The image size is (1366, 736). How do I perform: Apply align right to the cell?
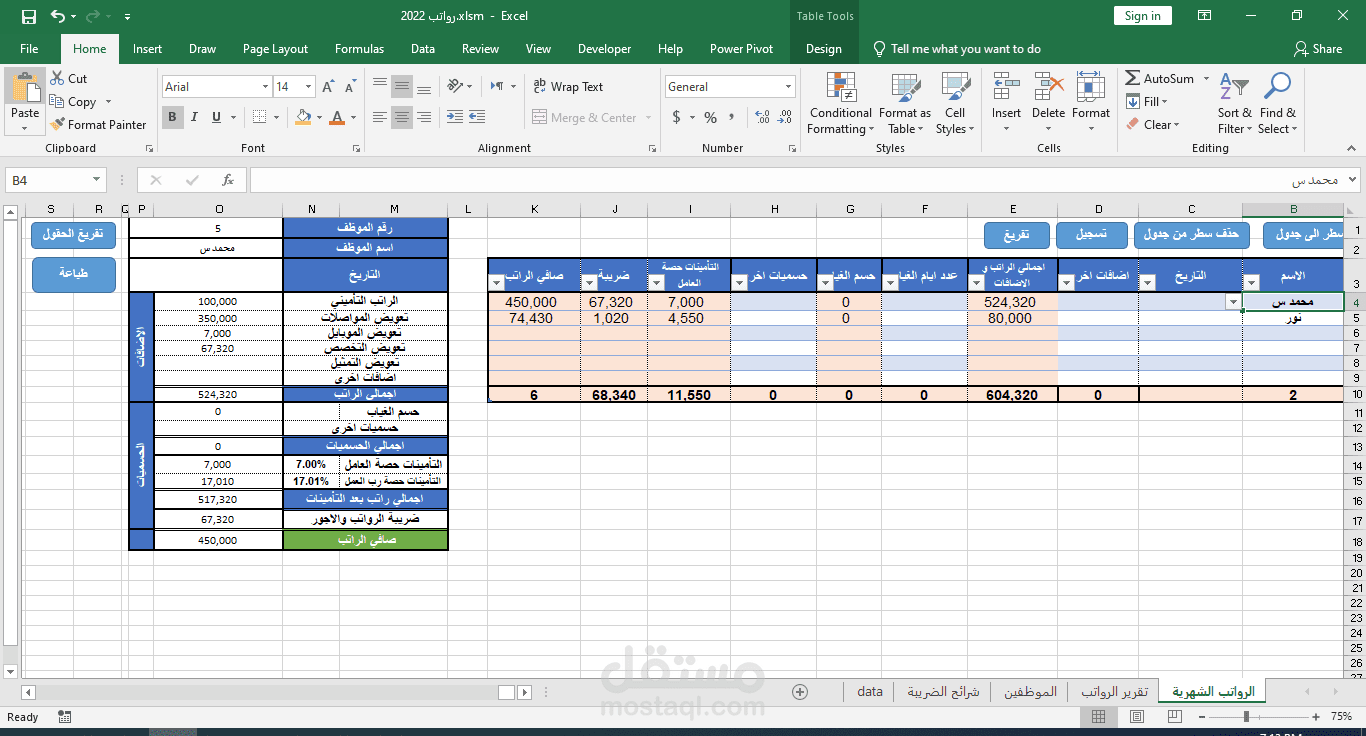pos(425,117)
